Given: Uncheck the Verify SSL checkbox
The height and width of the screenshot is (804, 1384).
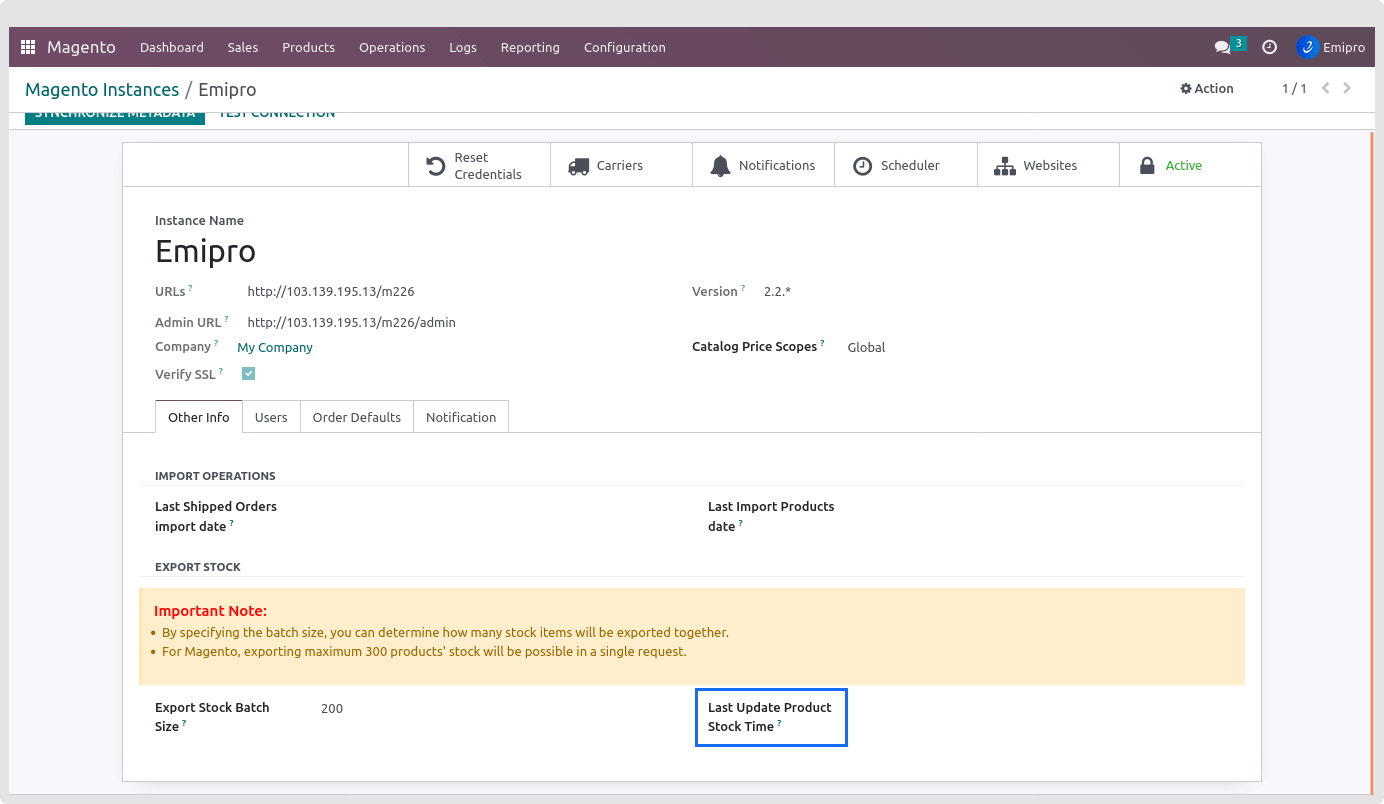Looking at the screenshot, I should coord(248,374).
